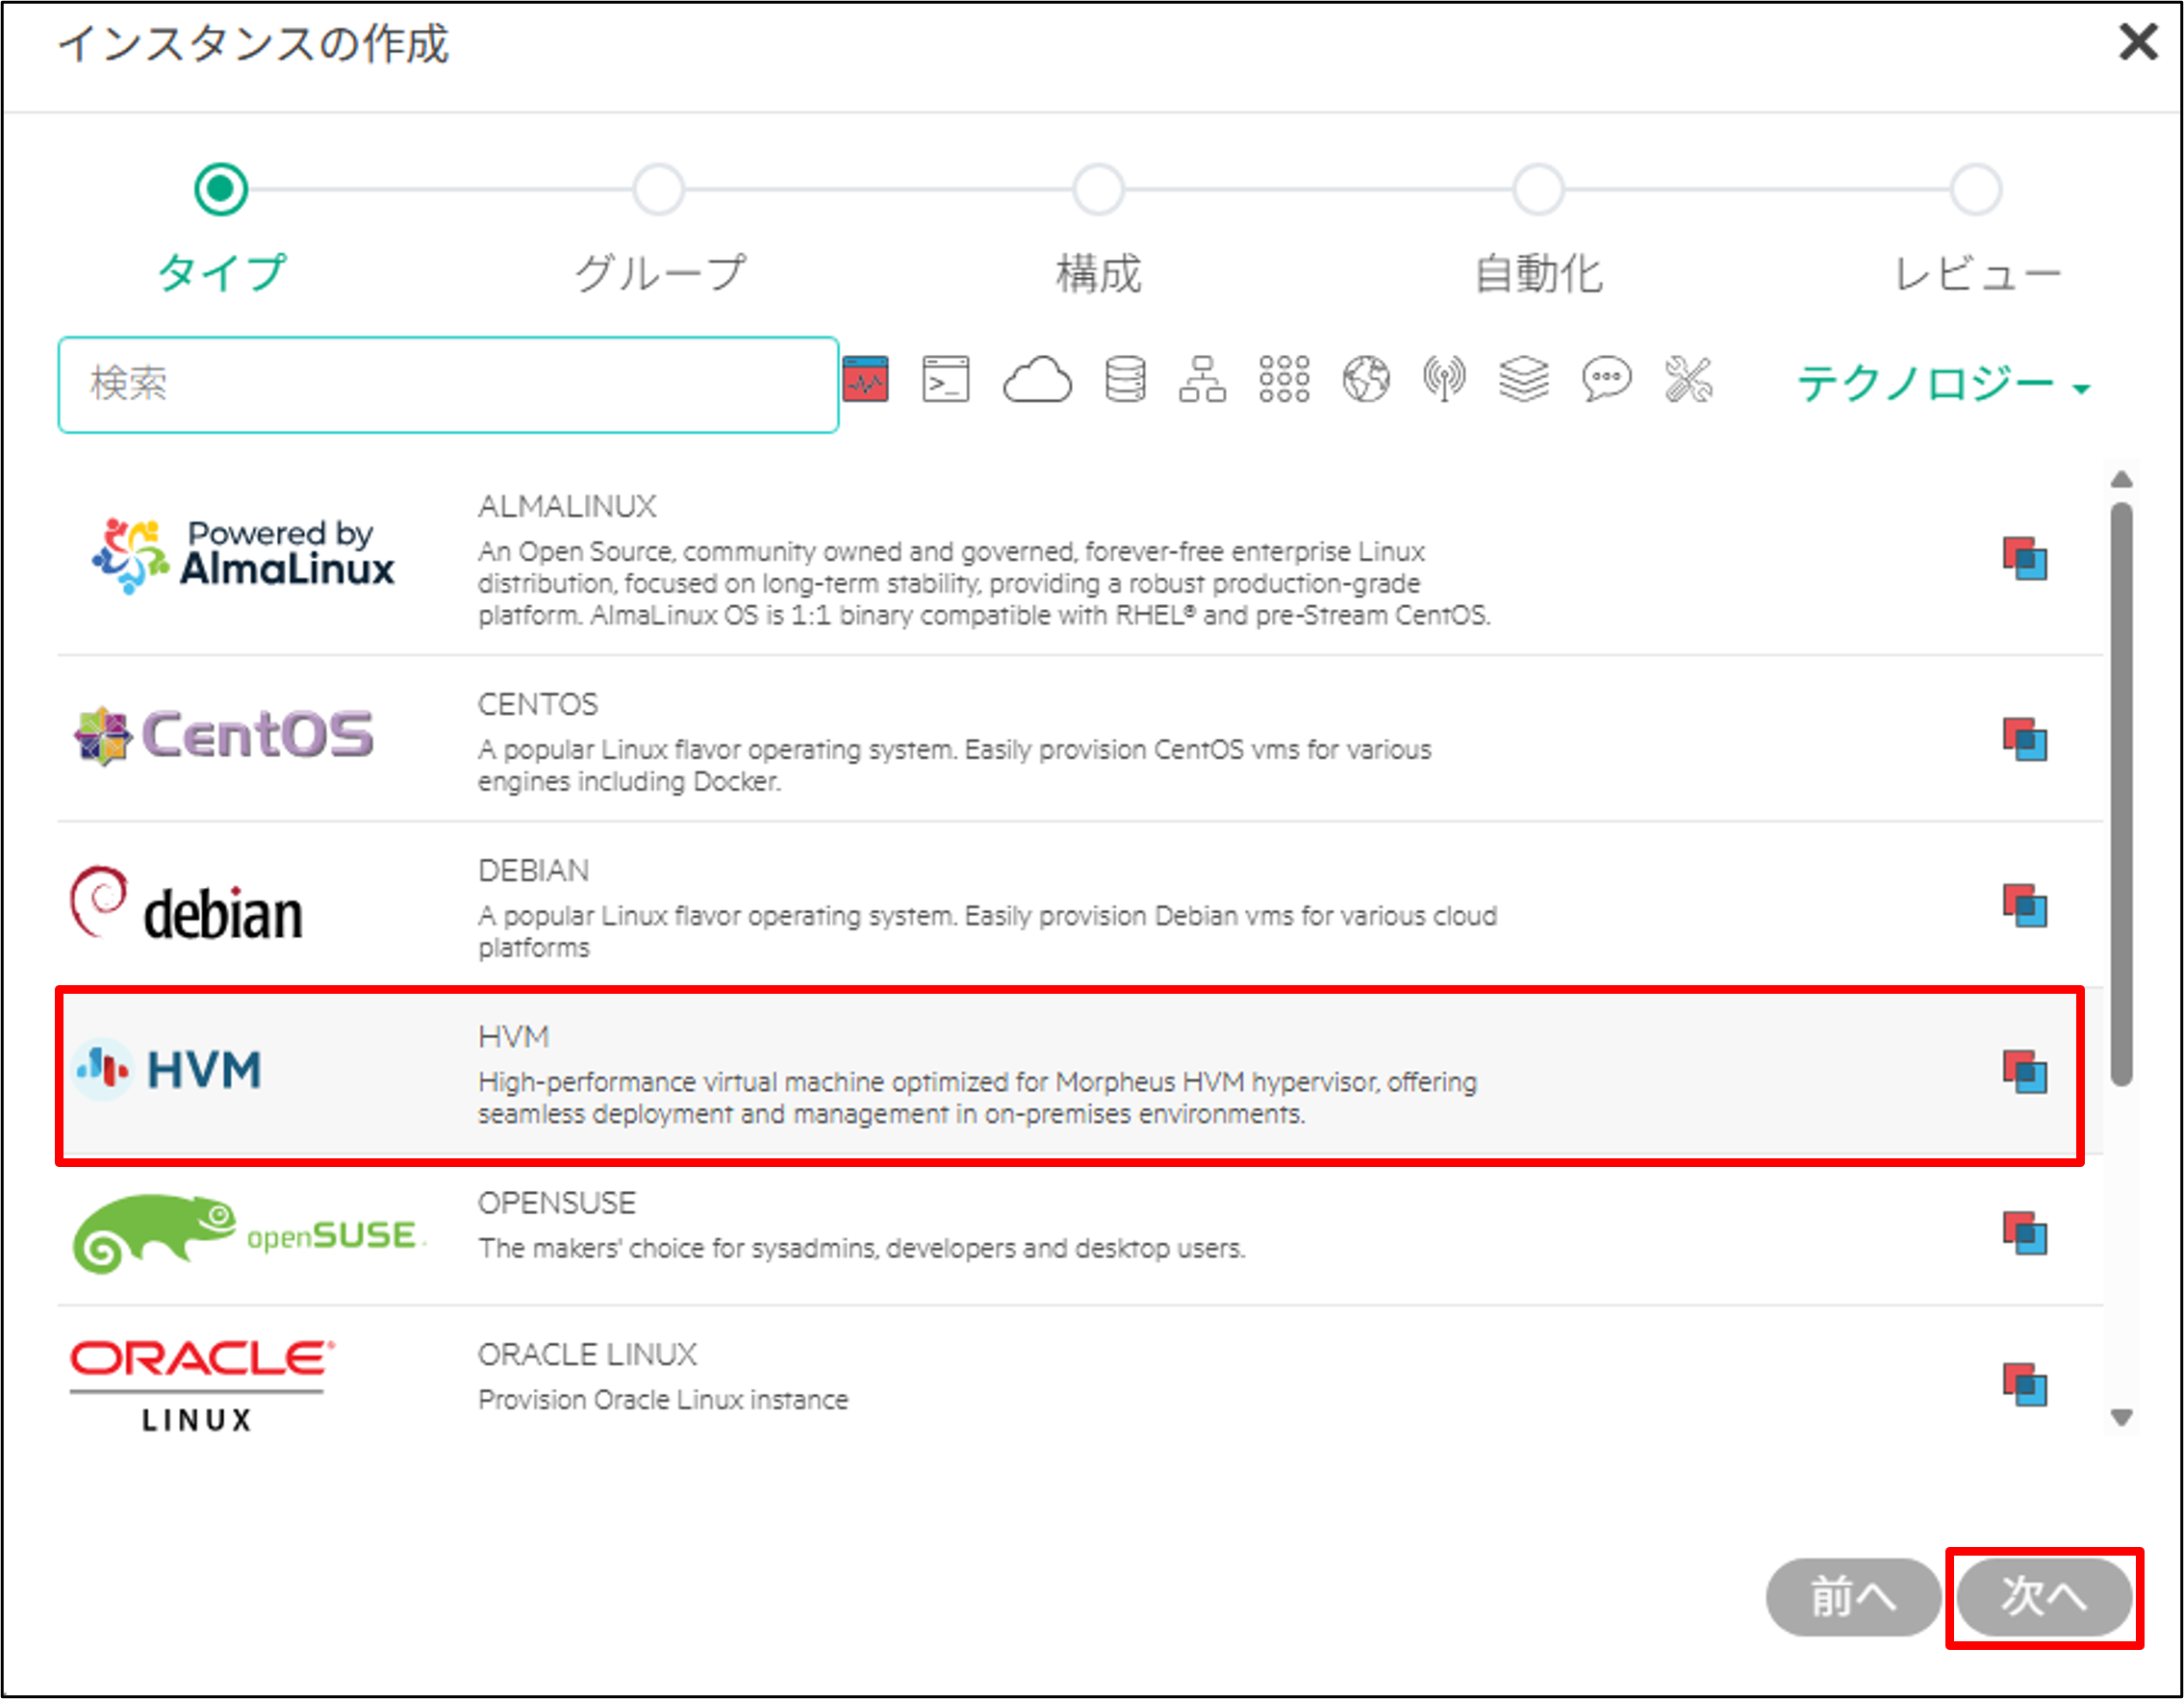Select the DEBIAN title text
The image size is (2184, 1699).
tap(533, 871)
